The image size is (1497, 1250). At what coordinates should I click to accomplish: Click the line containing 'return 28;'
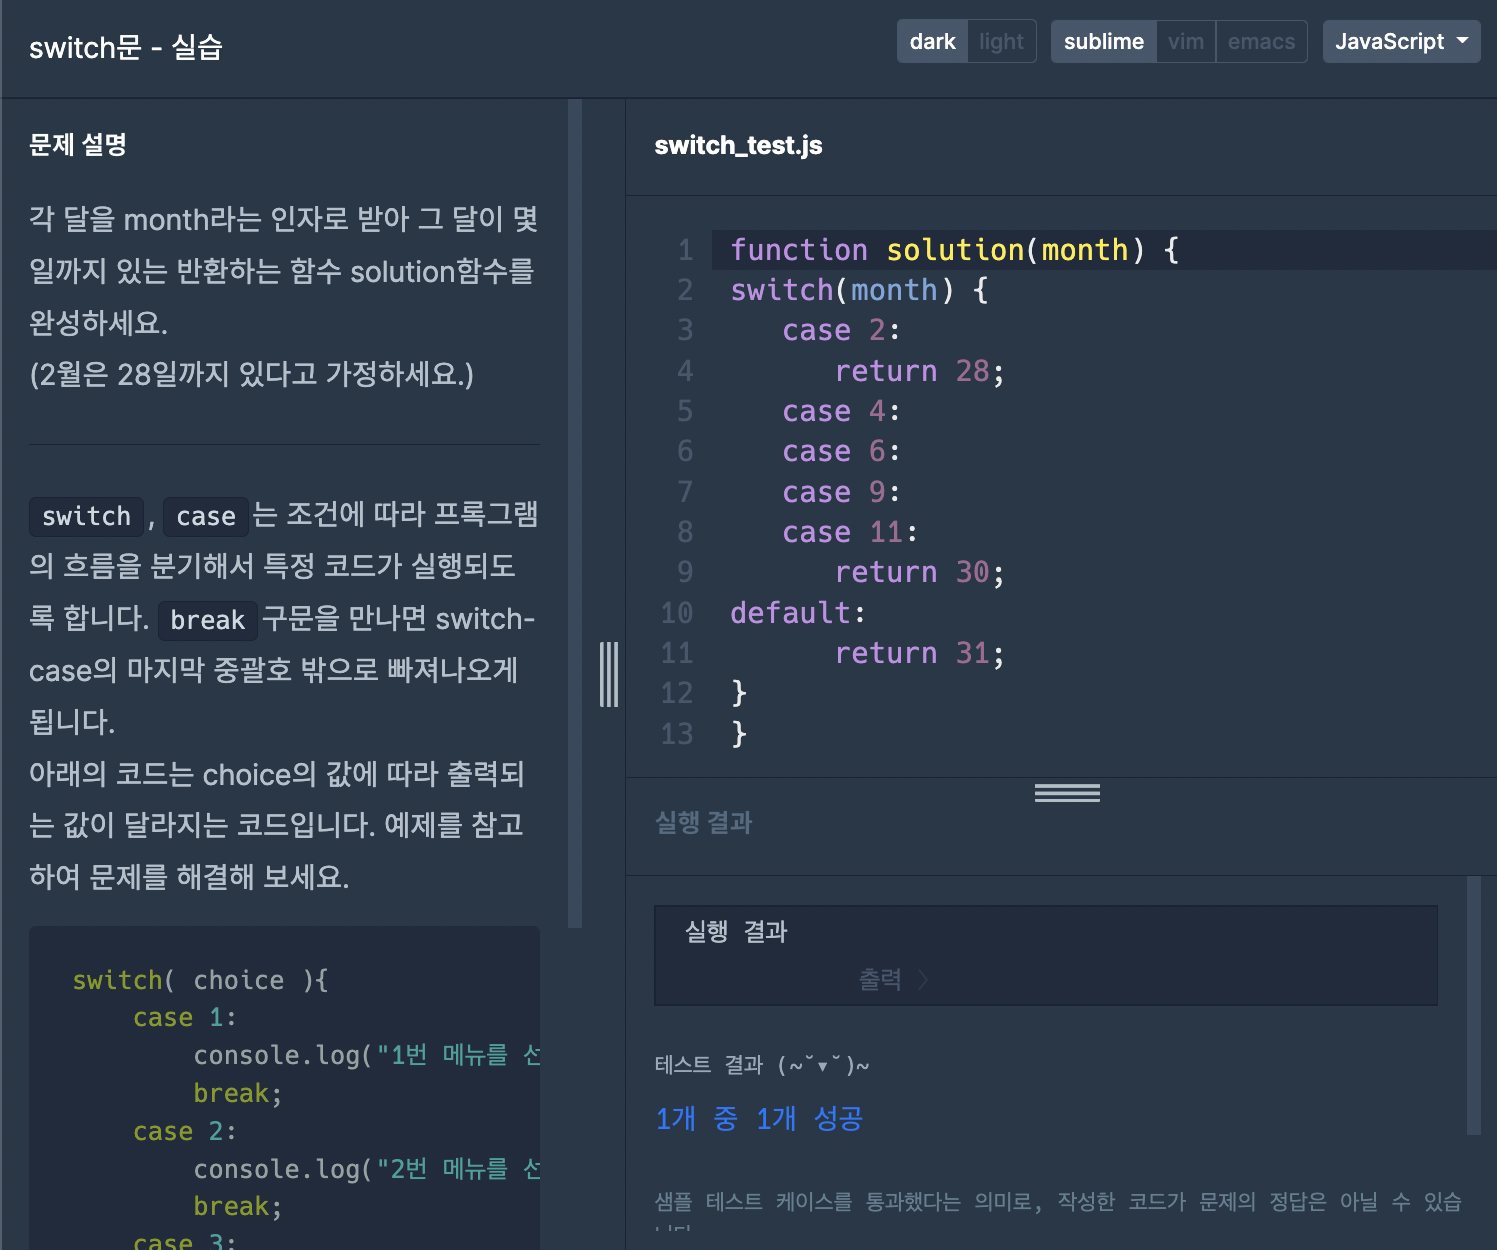point(919,371)
